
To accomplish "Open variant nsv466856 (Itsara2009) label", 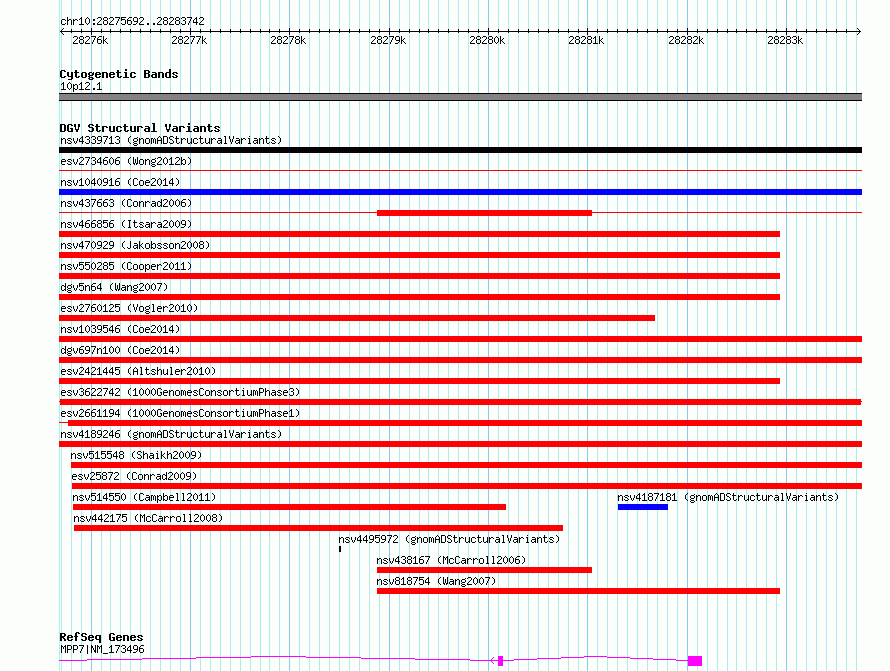I will (x=126, y=224).
